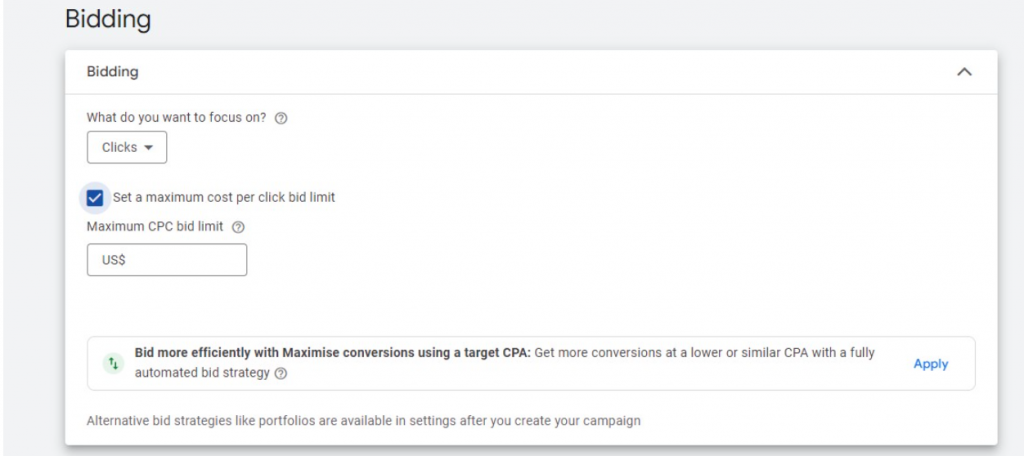The width and height of the screenshot is (1024, 456).
Task: Click the word Clicks in the dropdown
Action: click(119, 147)
